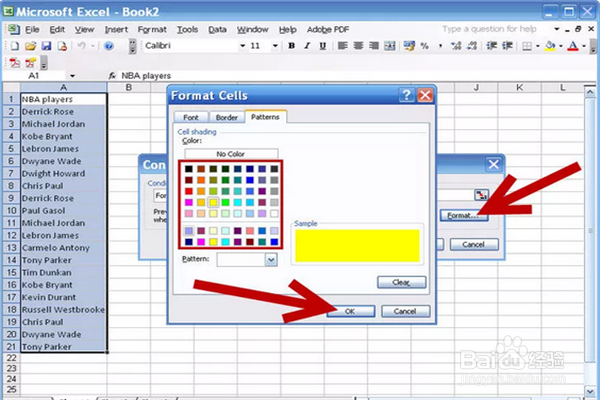
Task: Click the New workbook icon
Action: click(x=15, y=46)
